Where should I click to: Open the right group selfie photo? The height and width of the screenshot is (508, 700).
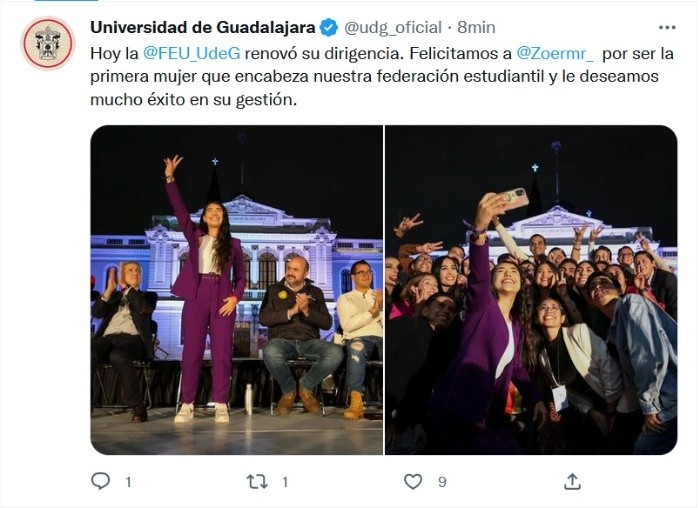[531, 290]
